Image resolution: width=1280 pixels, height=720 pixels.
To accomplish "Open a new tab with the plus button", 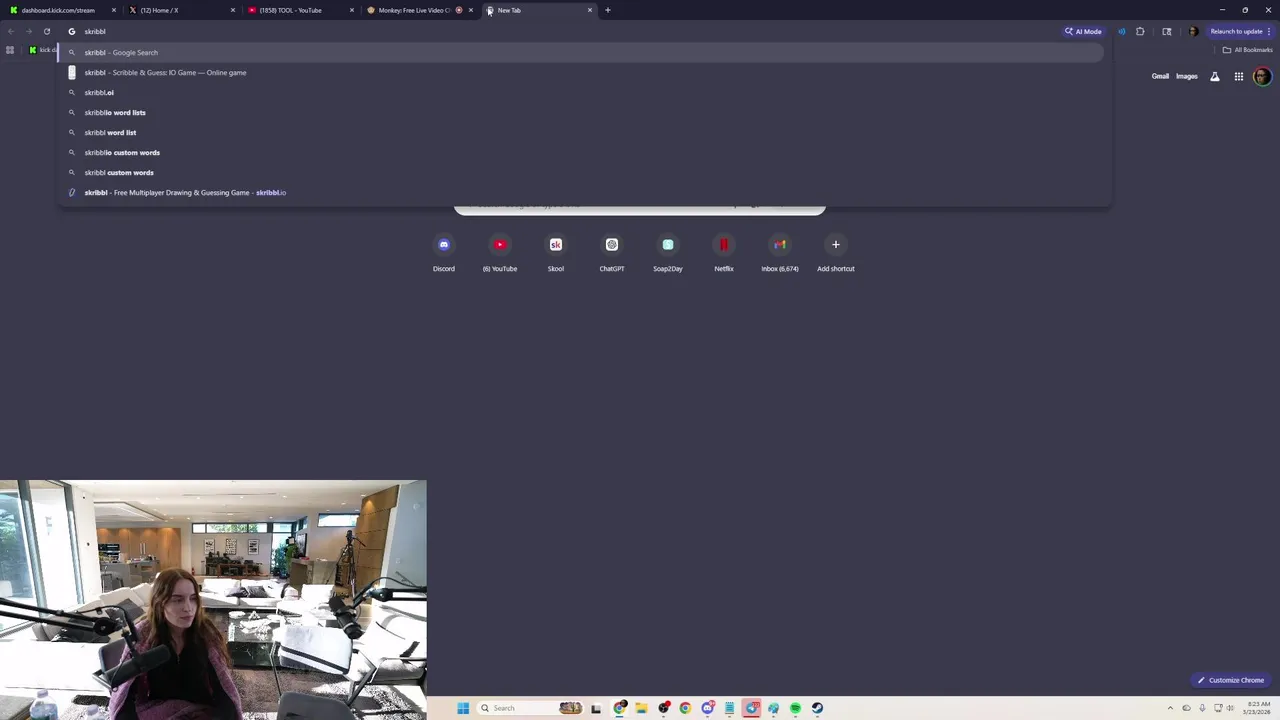I will [x=607, y=10].
